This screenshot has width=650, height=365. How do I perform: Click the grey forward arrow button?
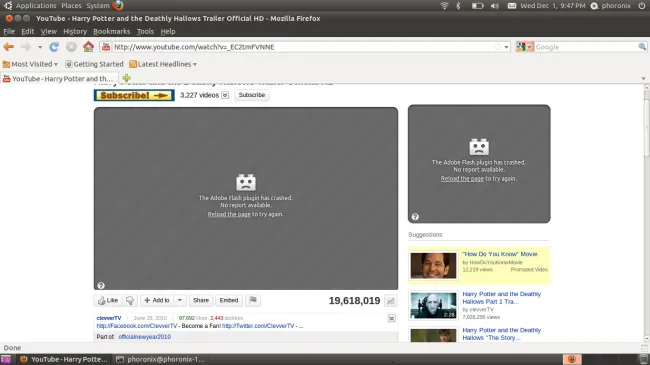pyautogui.click(x=26, y=47)
